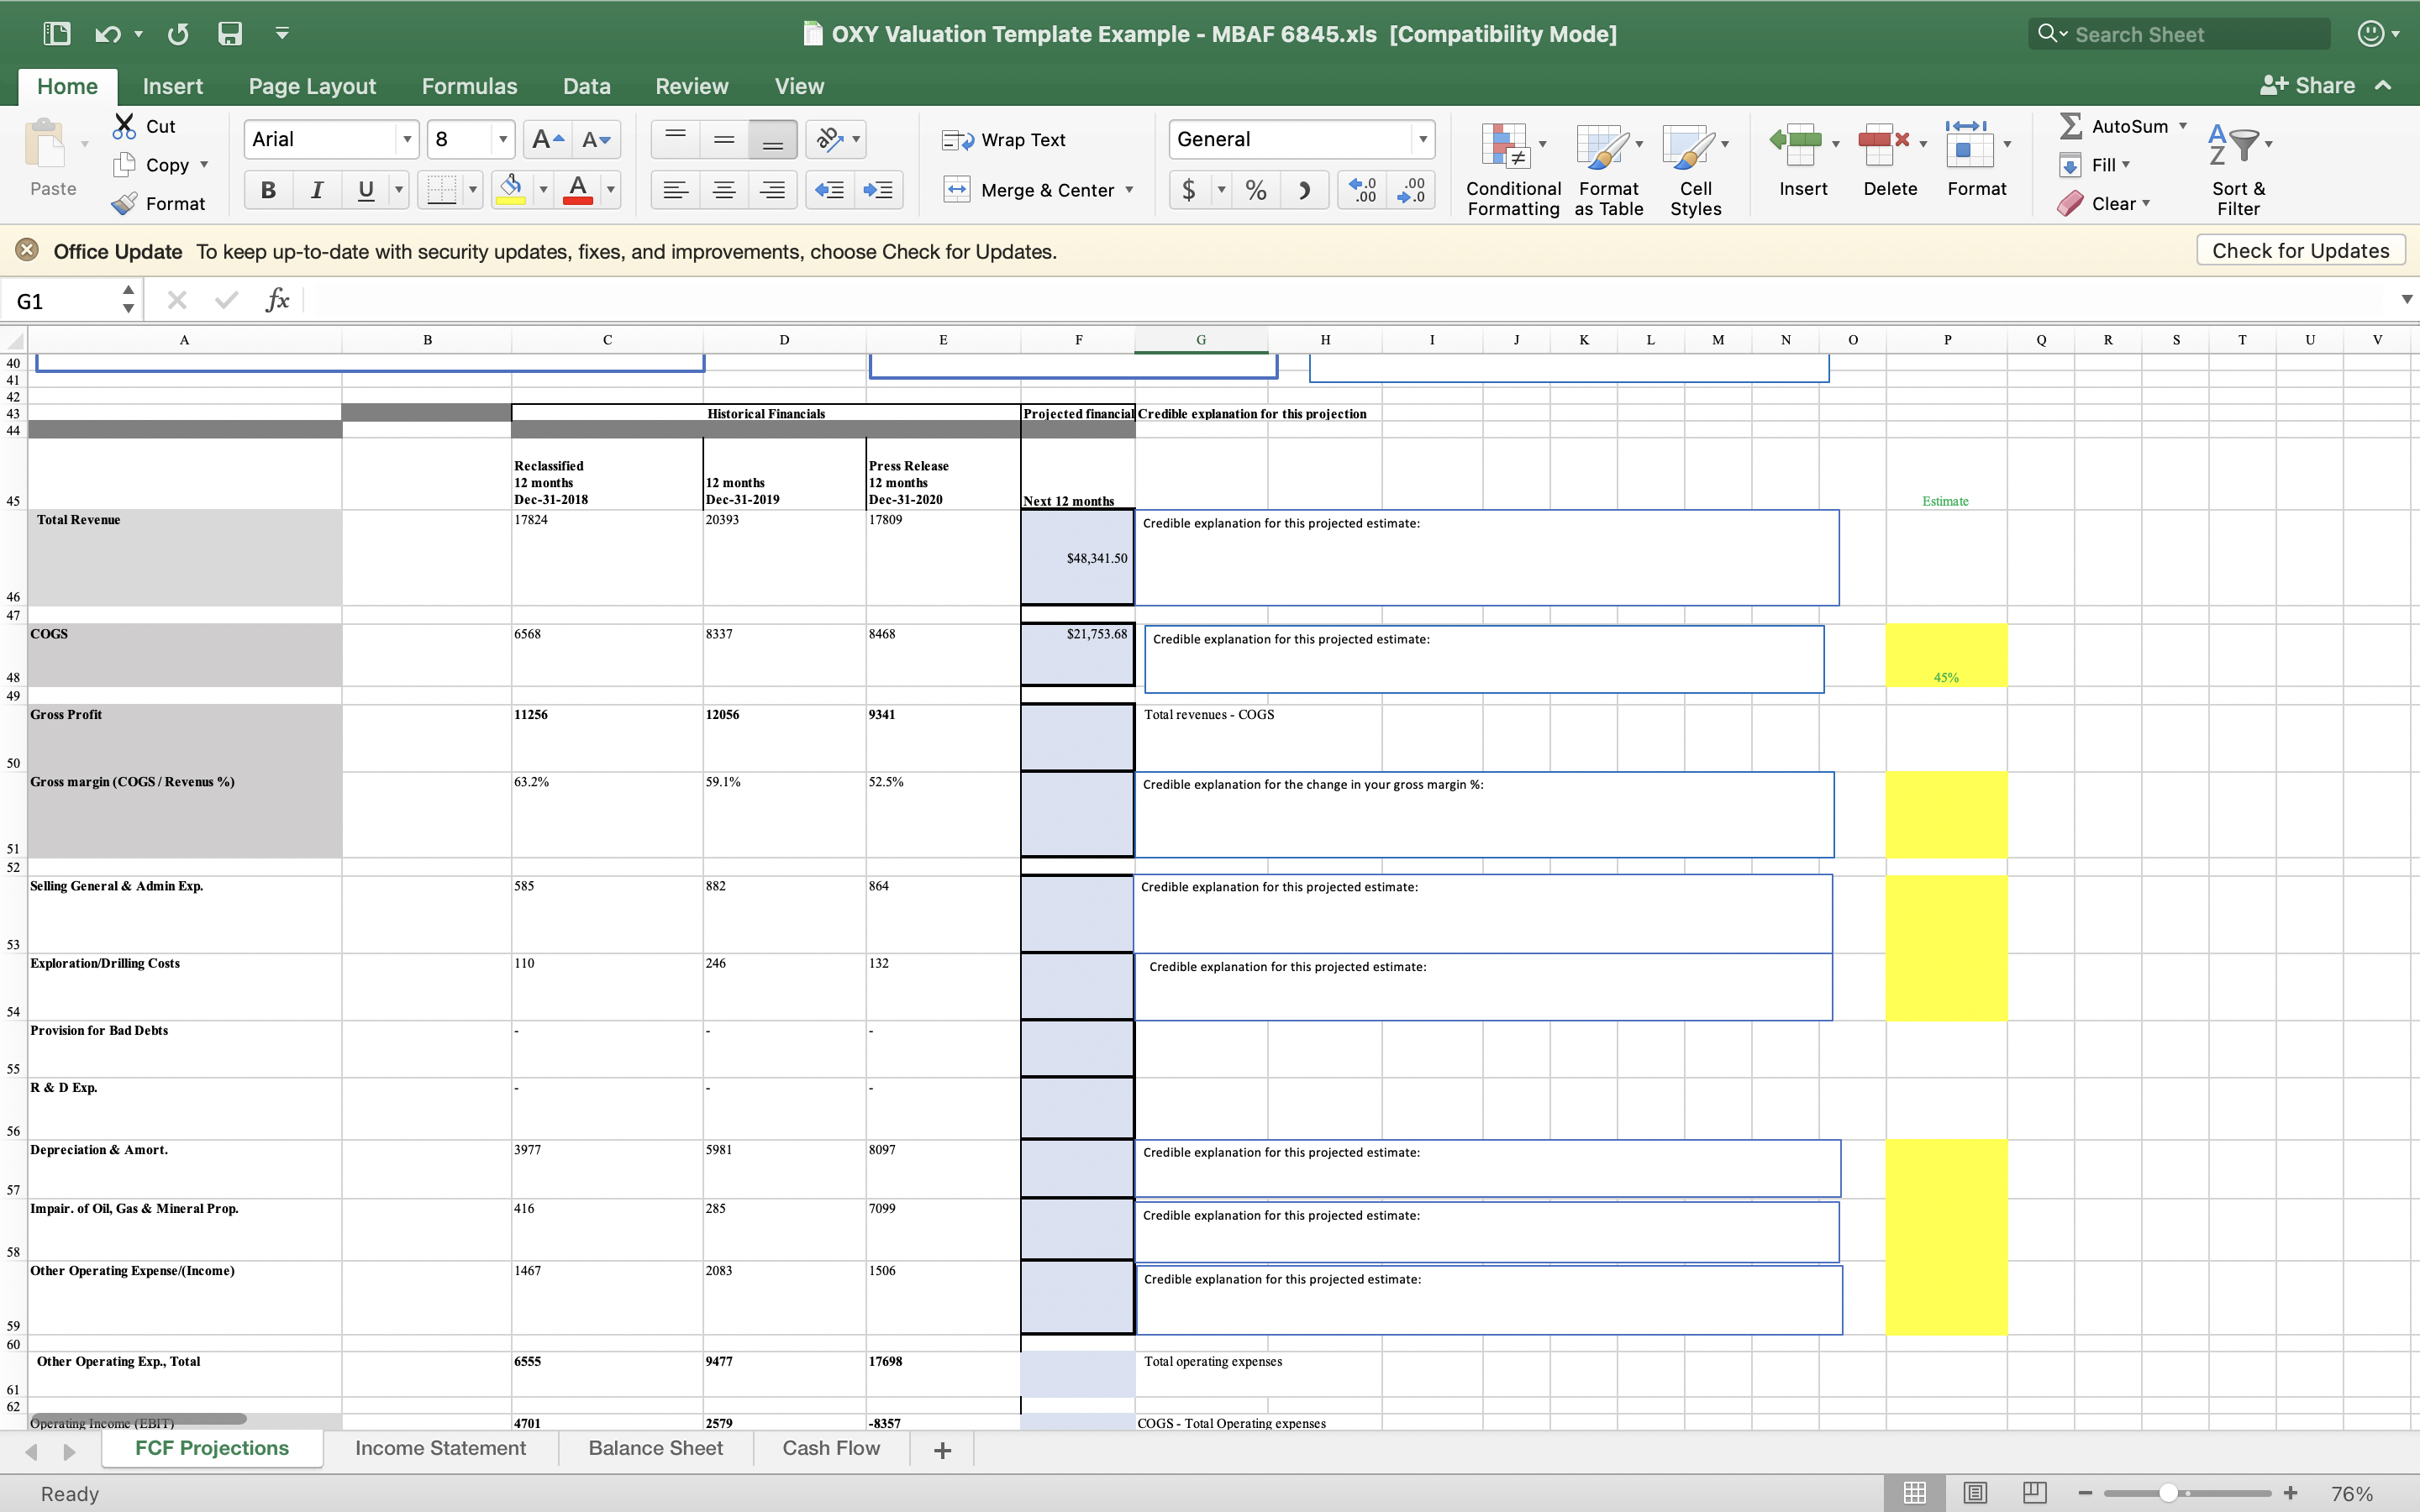2420x1512 pixels.
Task: Open the Balance Sheet sheet tab
Action: (x=655, y=1448)
